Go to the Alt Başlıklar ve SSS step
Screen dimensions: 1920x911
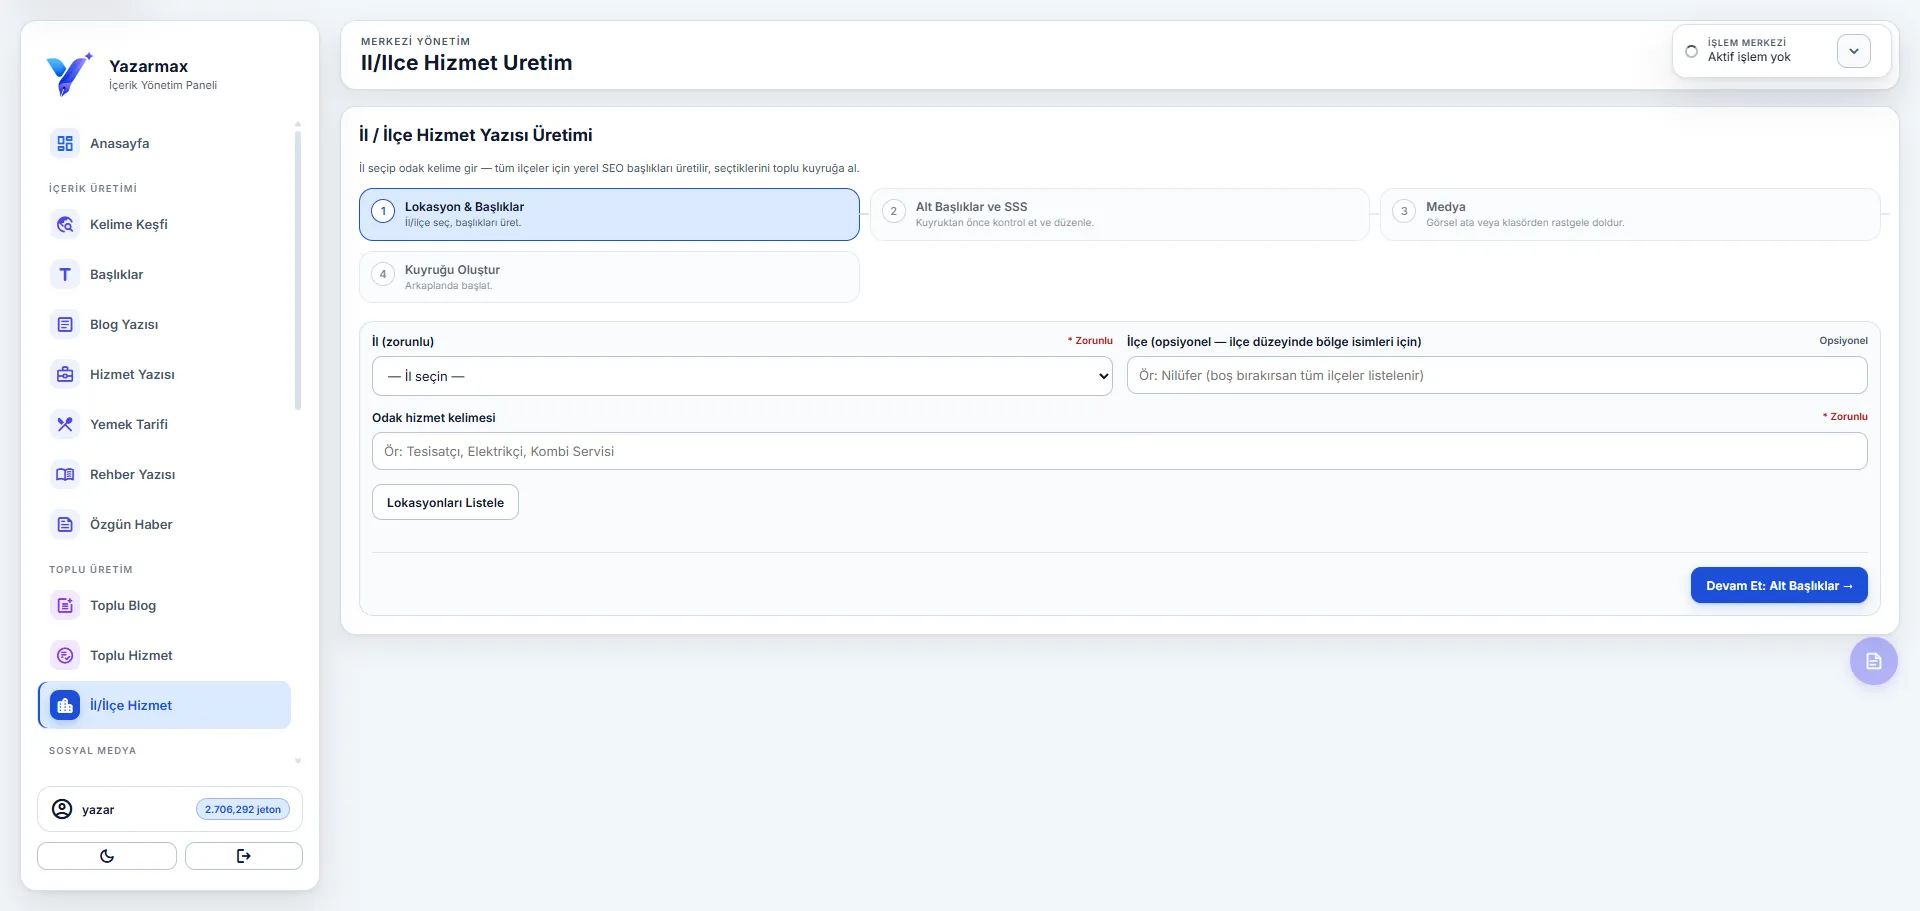tap(1119, 214)
